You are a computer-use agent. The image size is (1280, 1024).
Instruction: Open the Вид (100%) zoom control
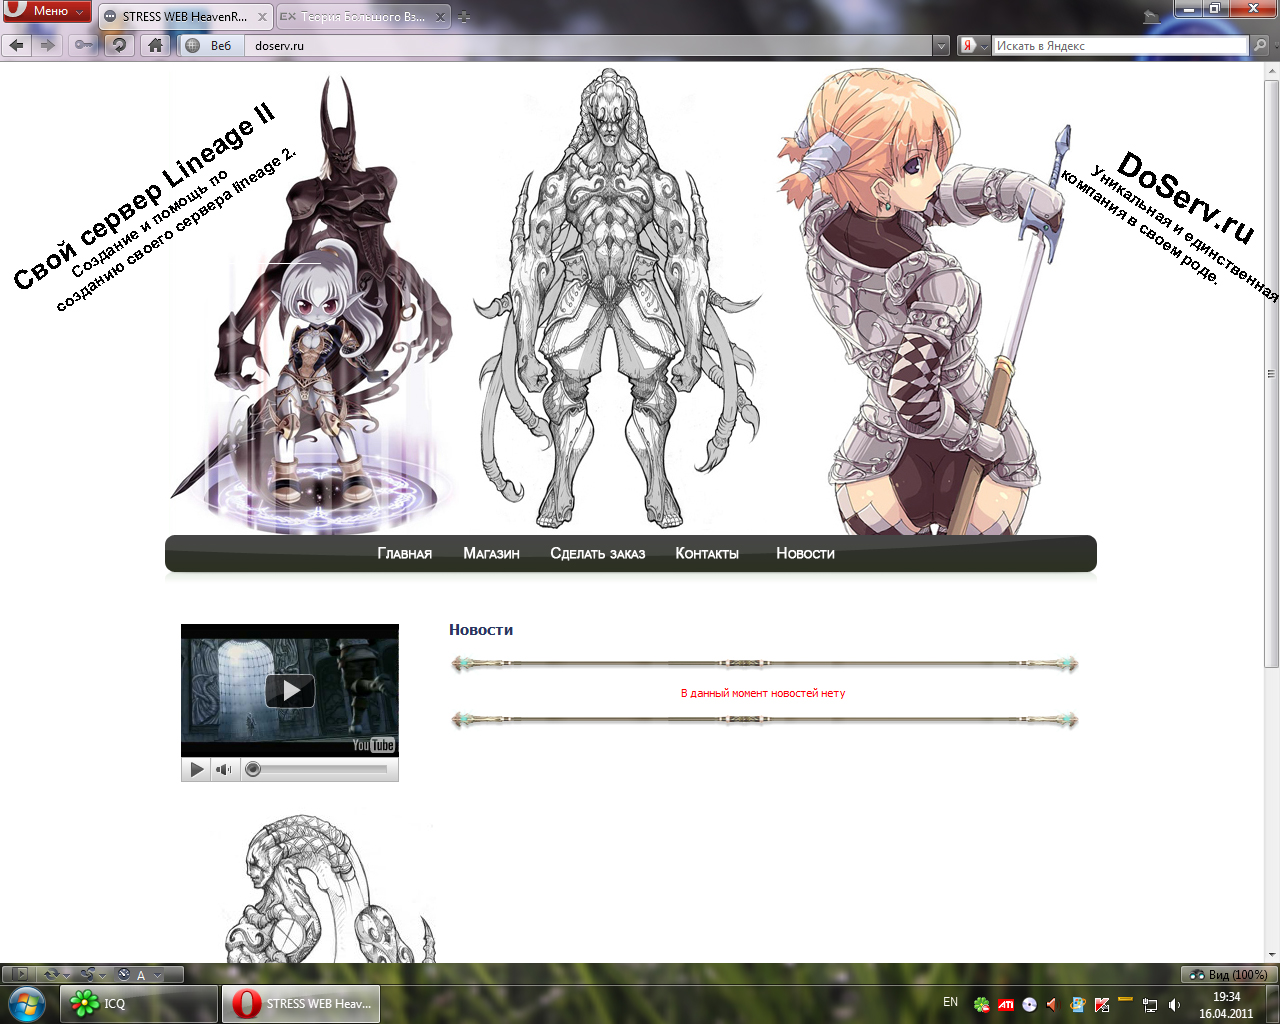tap(1228, 974)
